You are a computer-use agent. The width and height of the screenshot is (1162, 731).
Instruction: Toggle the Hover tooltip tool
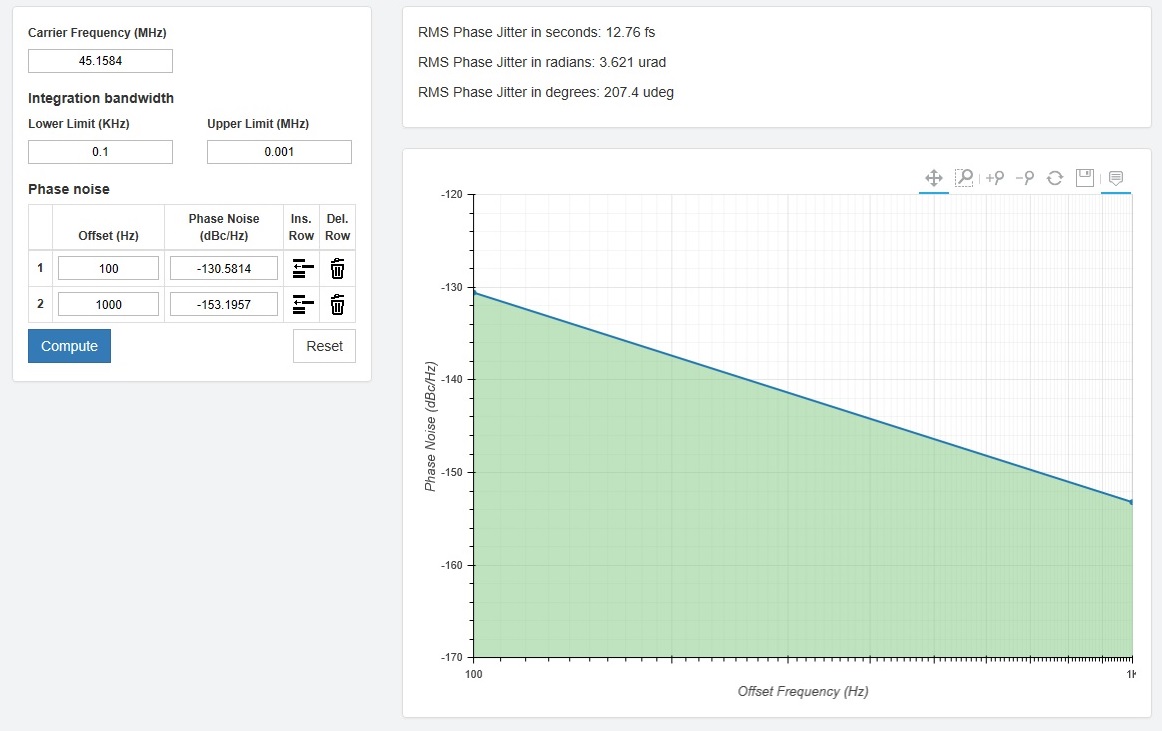[x=1116, y=178]
